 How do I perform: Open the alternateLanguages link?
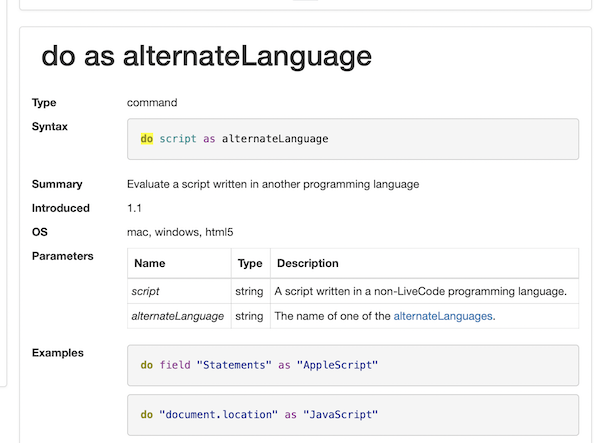tap(442, 316)
